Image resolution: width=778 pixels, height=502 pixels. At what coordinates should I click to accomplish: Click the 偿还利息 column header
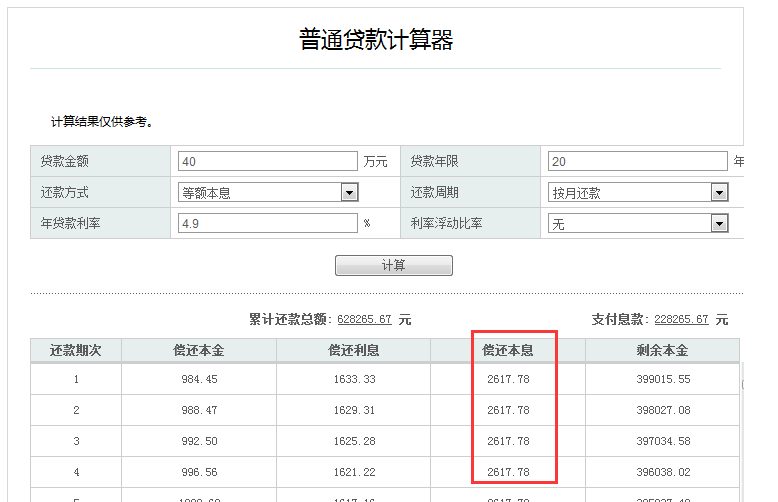pyautogui.click(x=354, y=351)
